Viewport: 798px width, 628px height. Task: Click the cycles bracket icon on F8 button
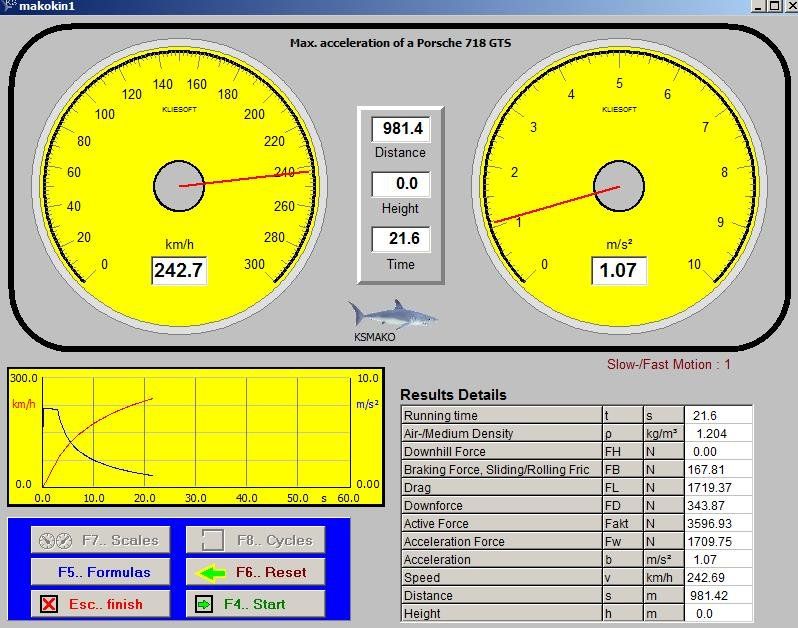[x=213, y=540]
